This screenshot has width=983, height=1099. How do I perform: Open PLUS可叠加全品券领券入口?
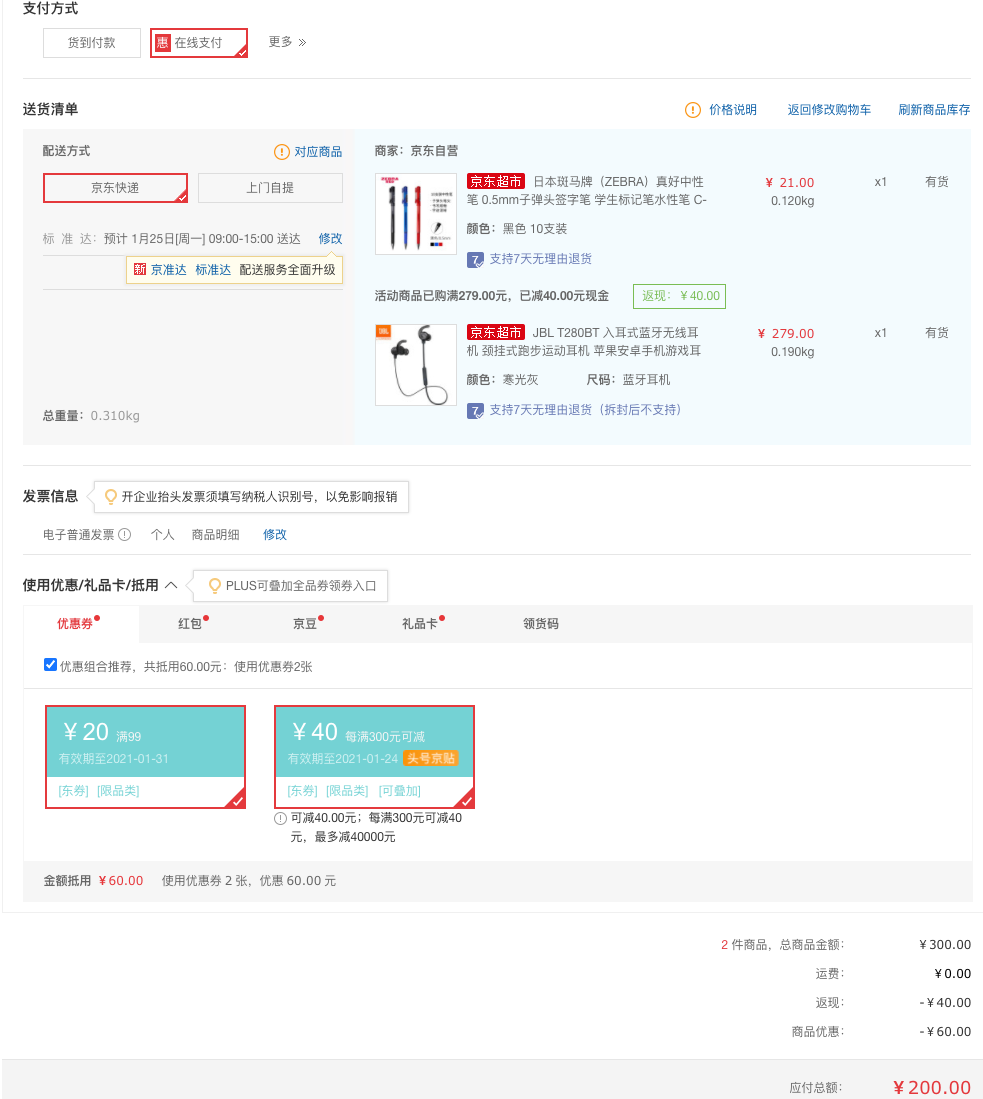point(301,586)
